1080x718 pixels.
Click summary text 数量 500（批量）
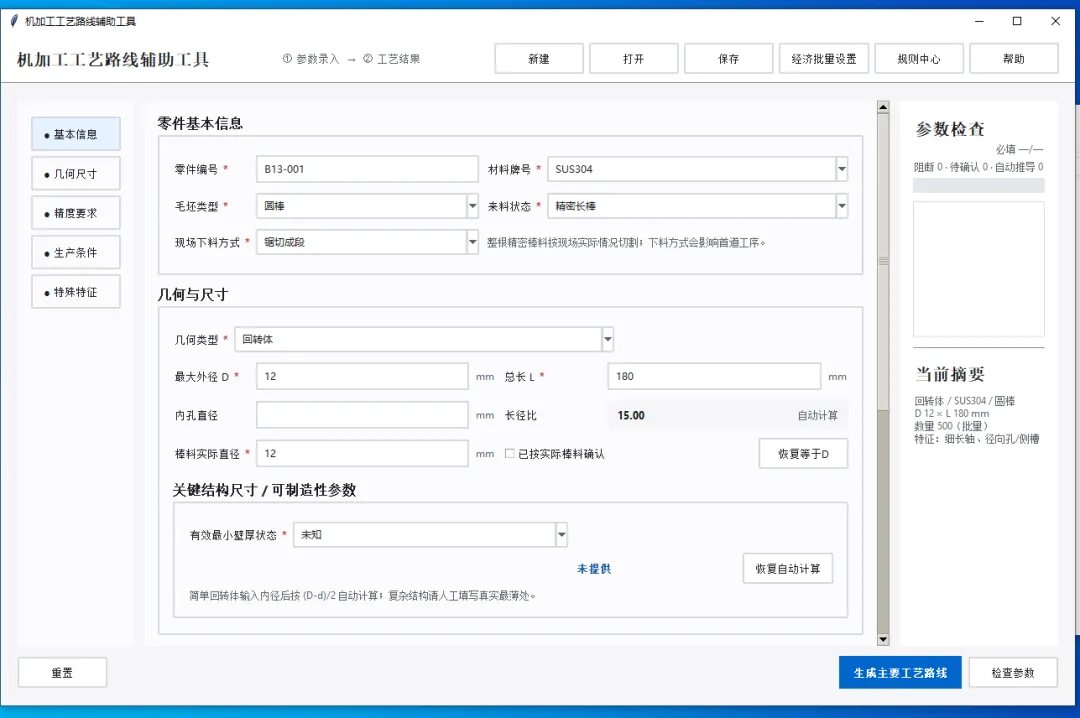(x=951, y=426)
